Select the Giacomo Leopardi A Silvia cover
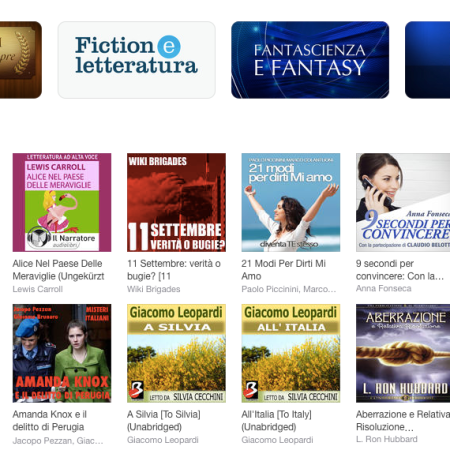Viewport: 450px width, 450px height. coord(176,353)
